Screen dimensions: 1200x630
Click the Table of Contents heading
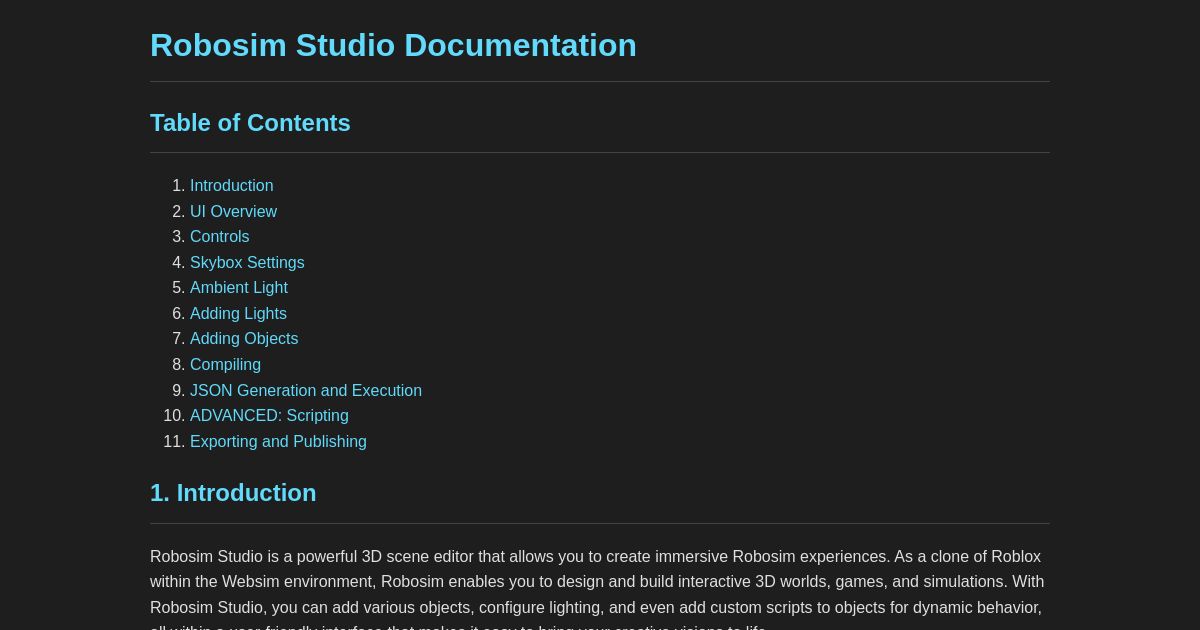[250, 122]
